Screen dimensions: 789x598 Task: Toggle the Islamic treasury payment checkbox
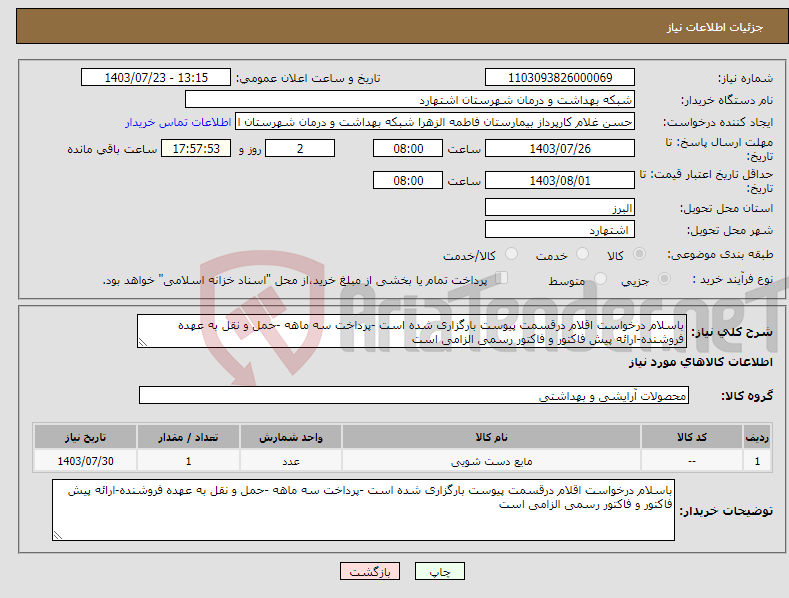[501, 278]
